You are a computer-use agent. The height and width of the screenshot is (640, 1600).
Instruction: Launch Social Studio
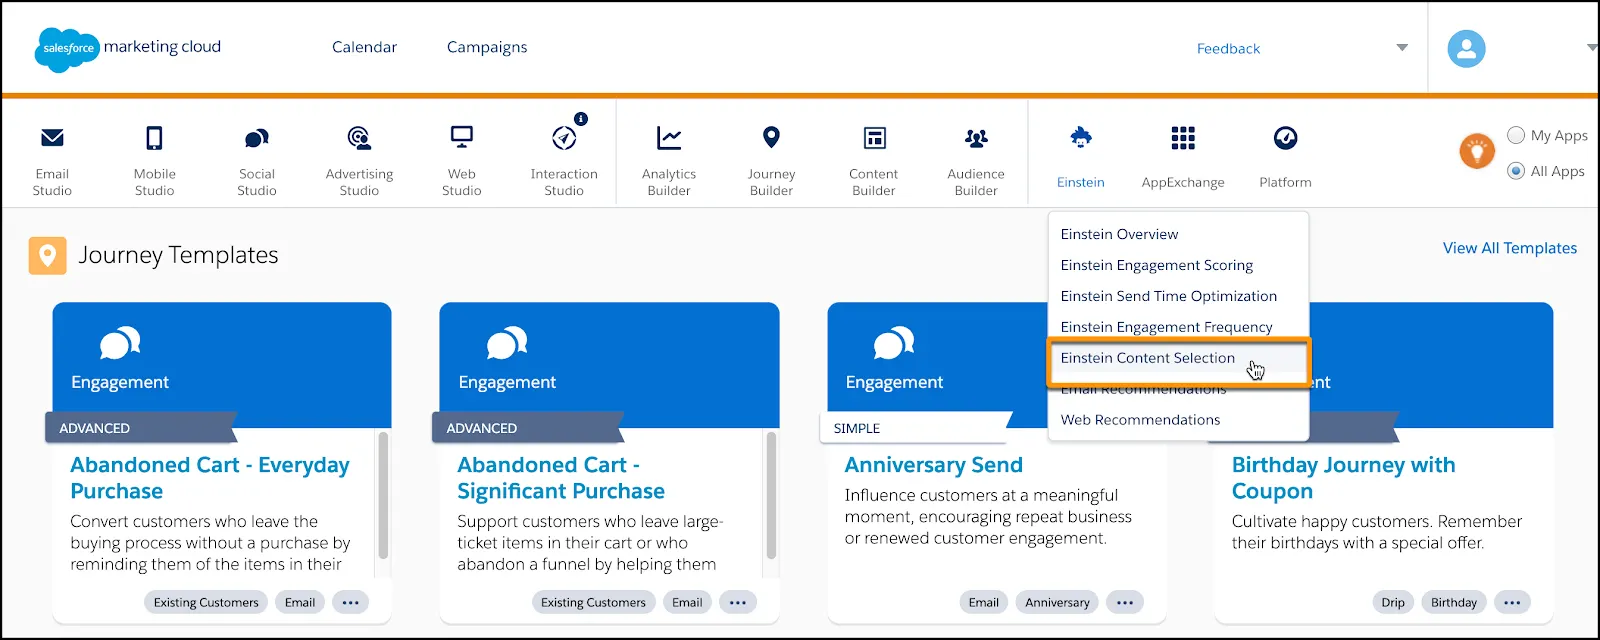[x=257, y=158]
